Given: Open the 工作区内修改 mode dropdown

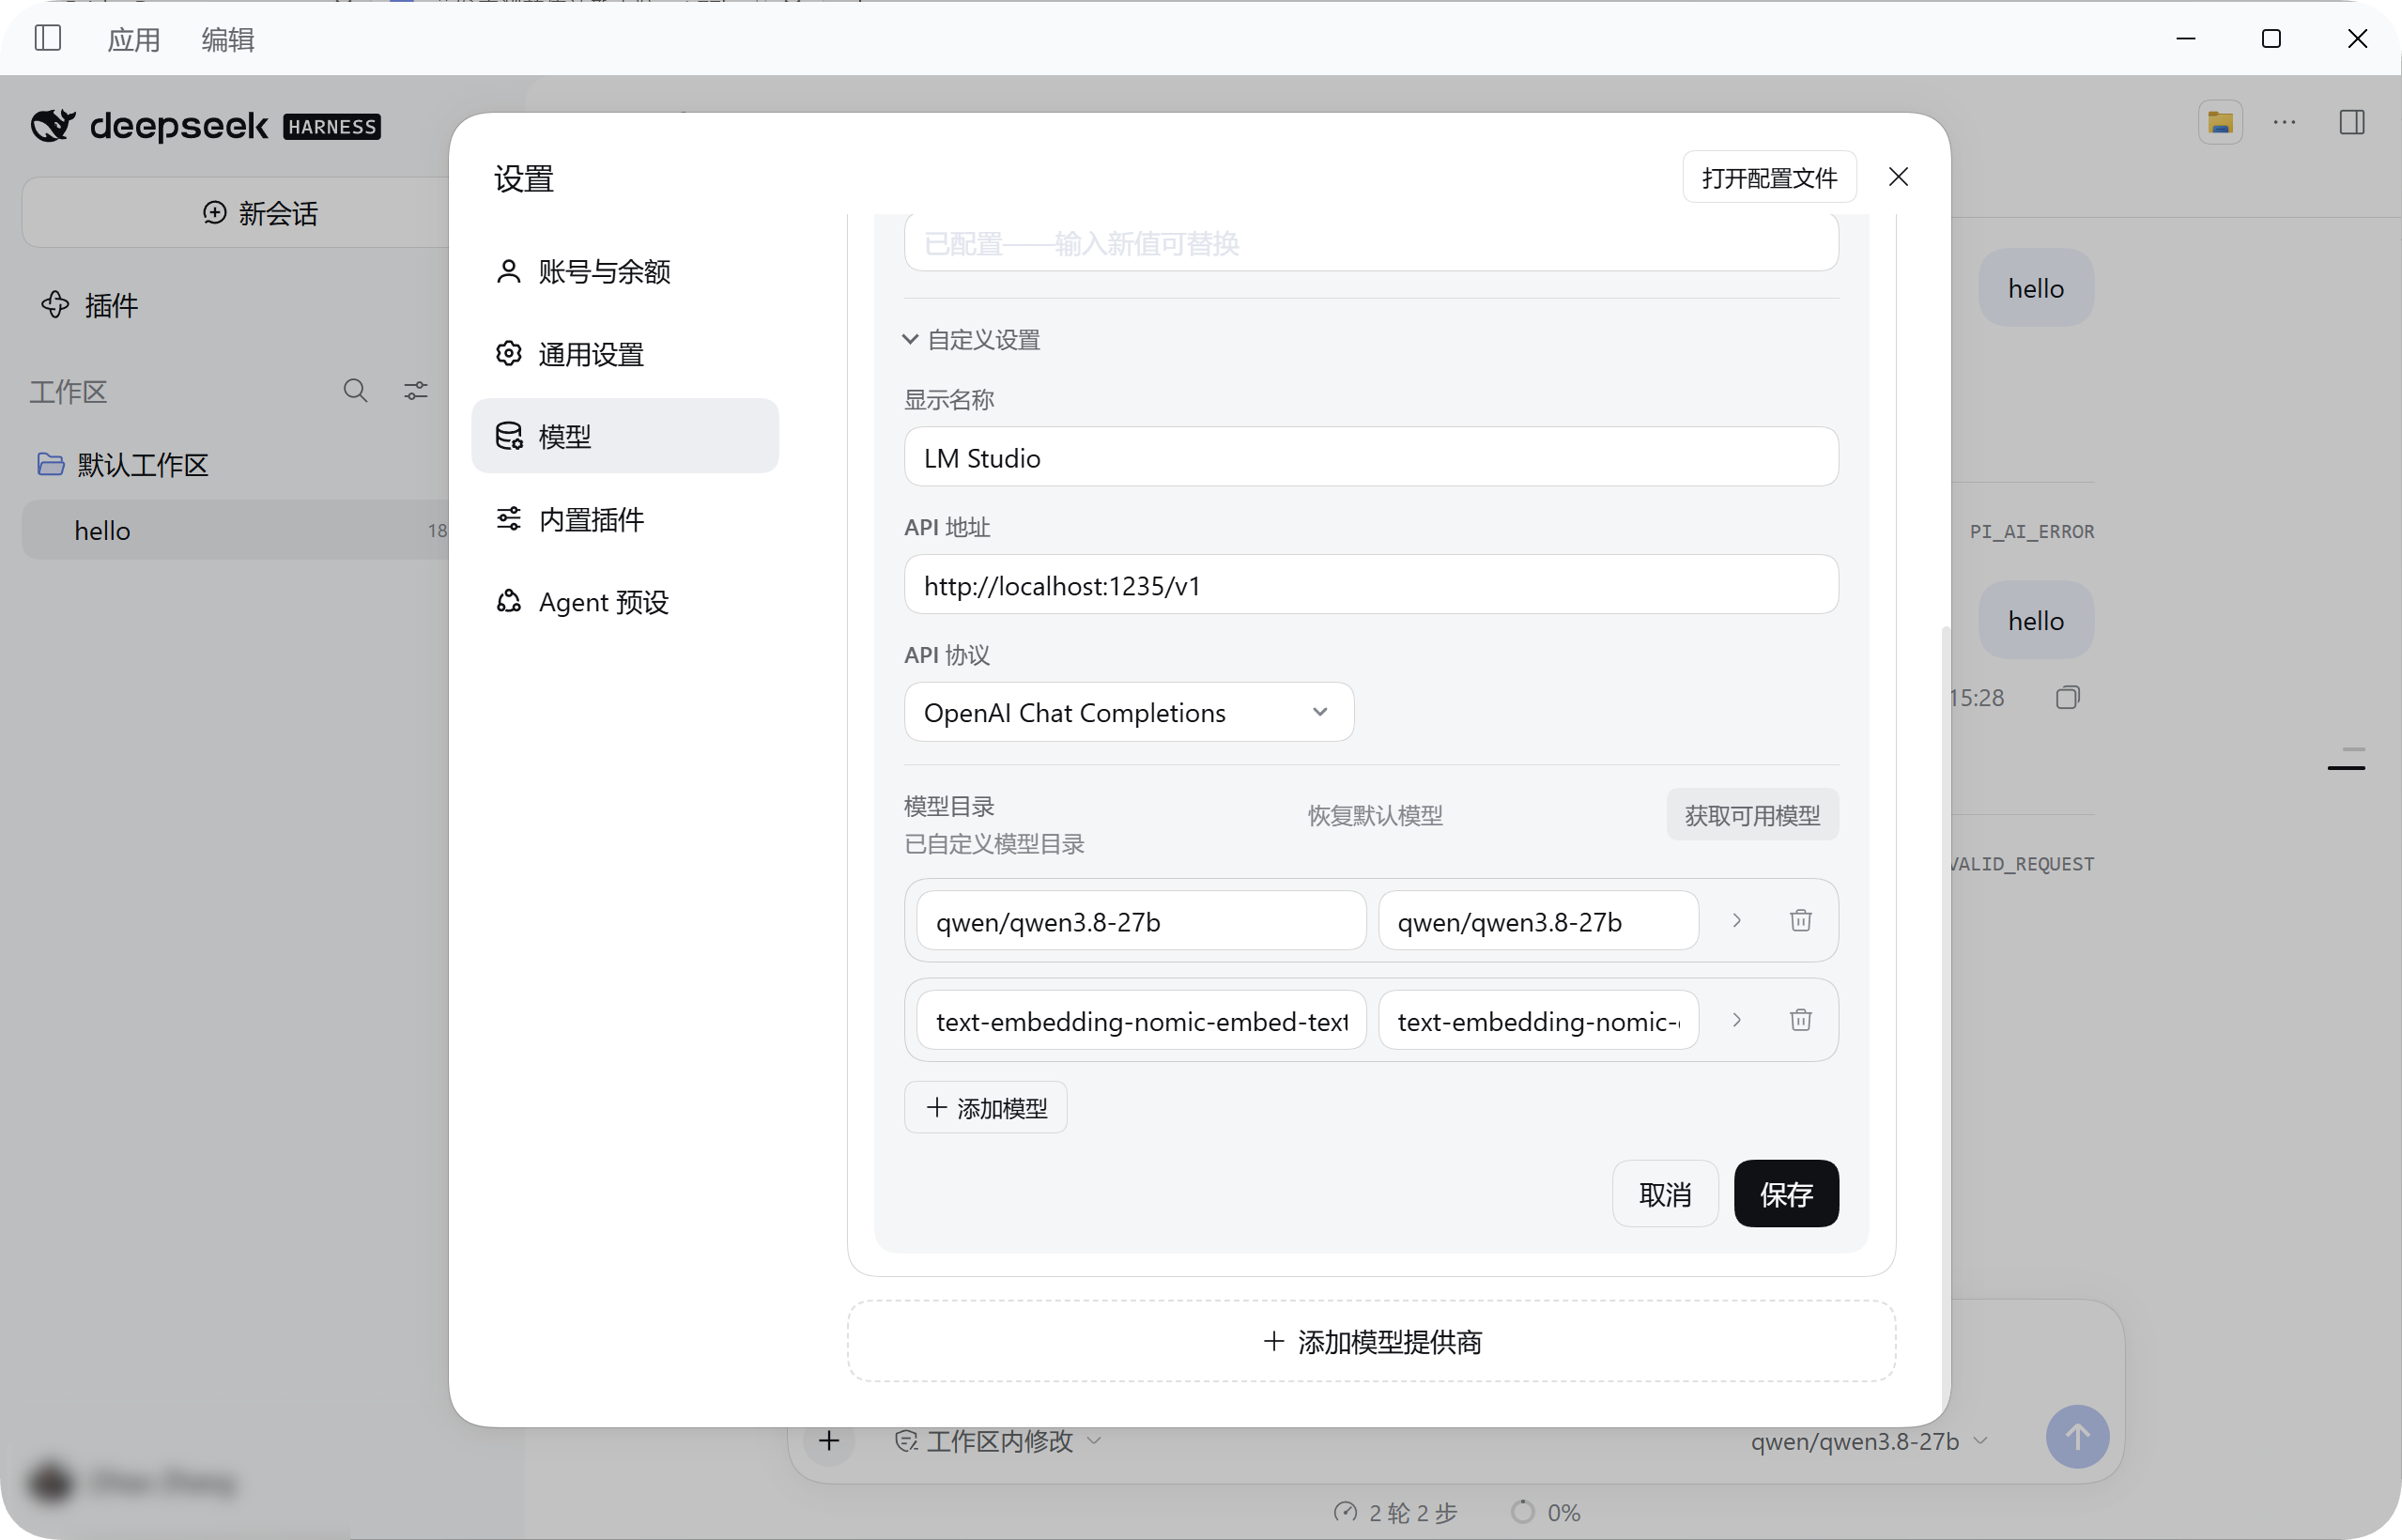Looking at the screenshot, I should click(998, 1441).
